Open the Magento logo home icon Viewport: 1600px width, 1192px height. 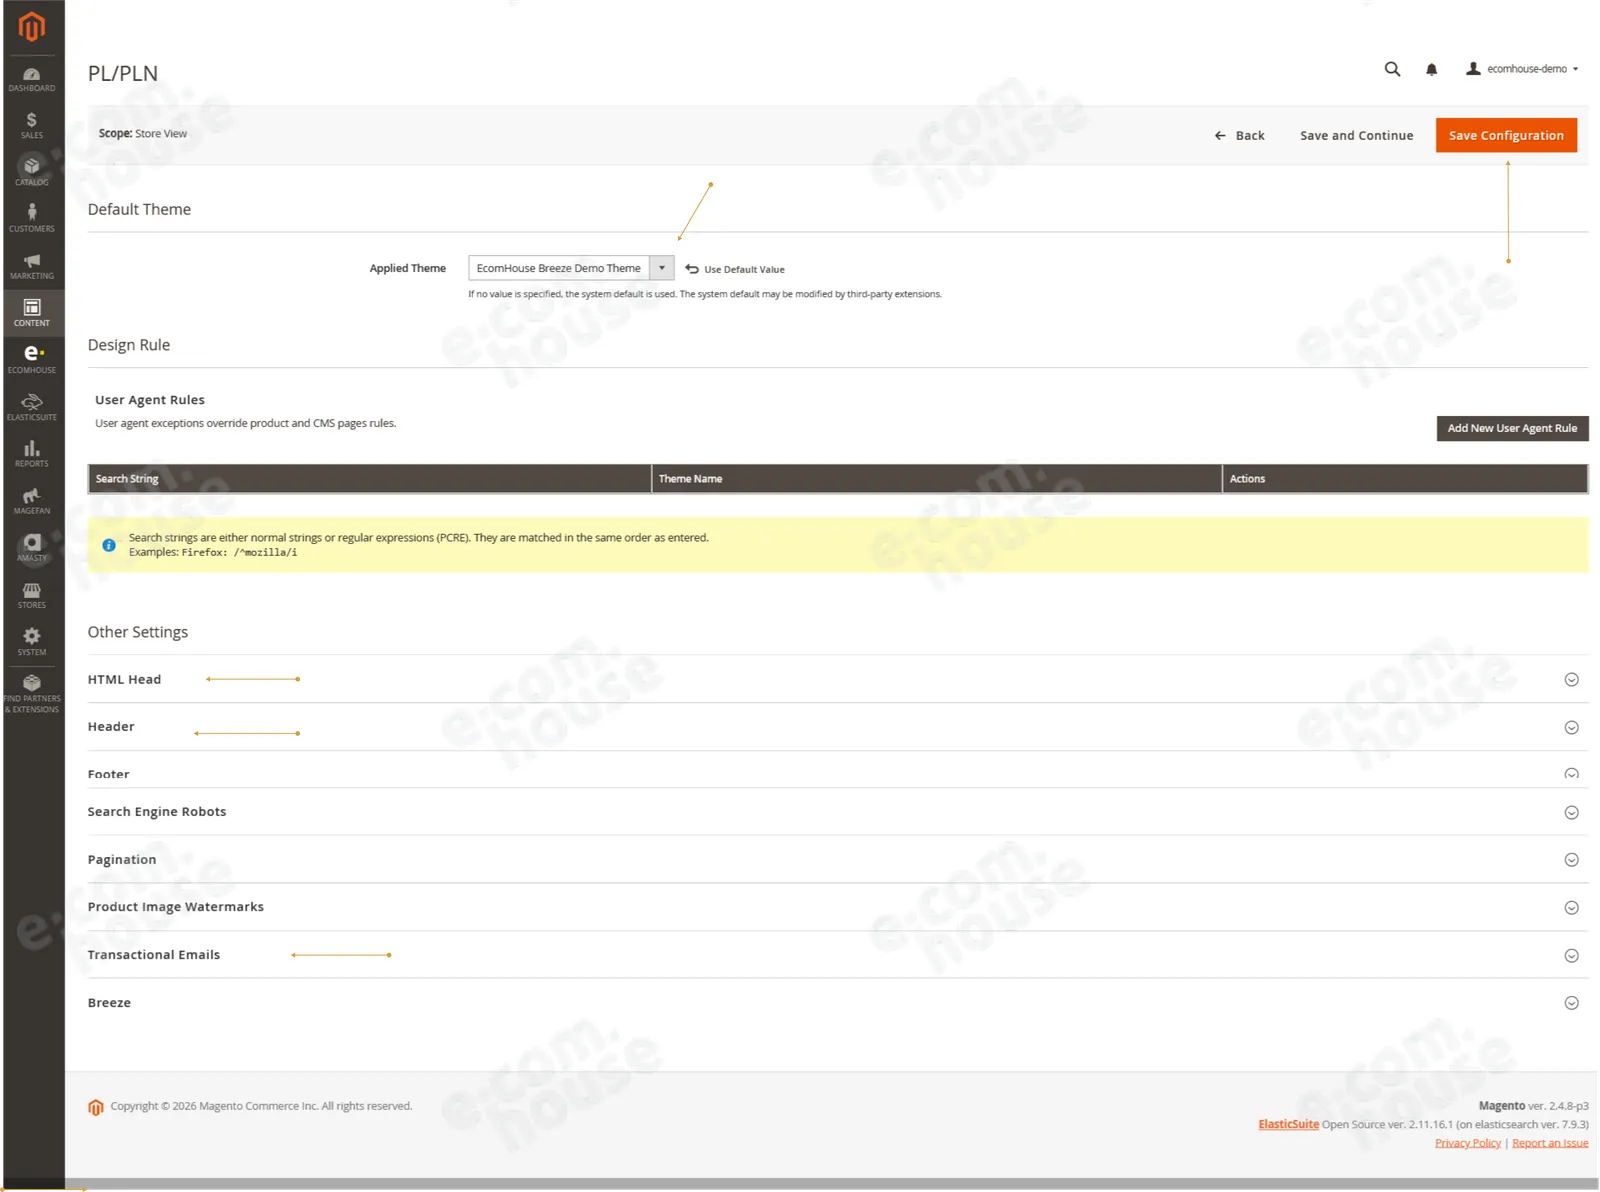[x=32, y=26]
